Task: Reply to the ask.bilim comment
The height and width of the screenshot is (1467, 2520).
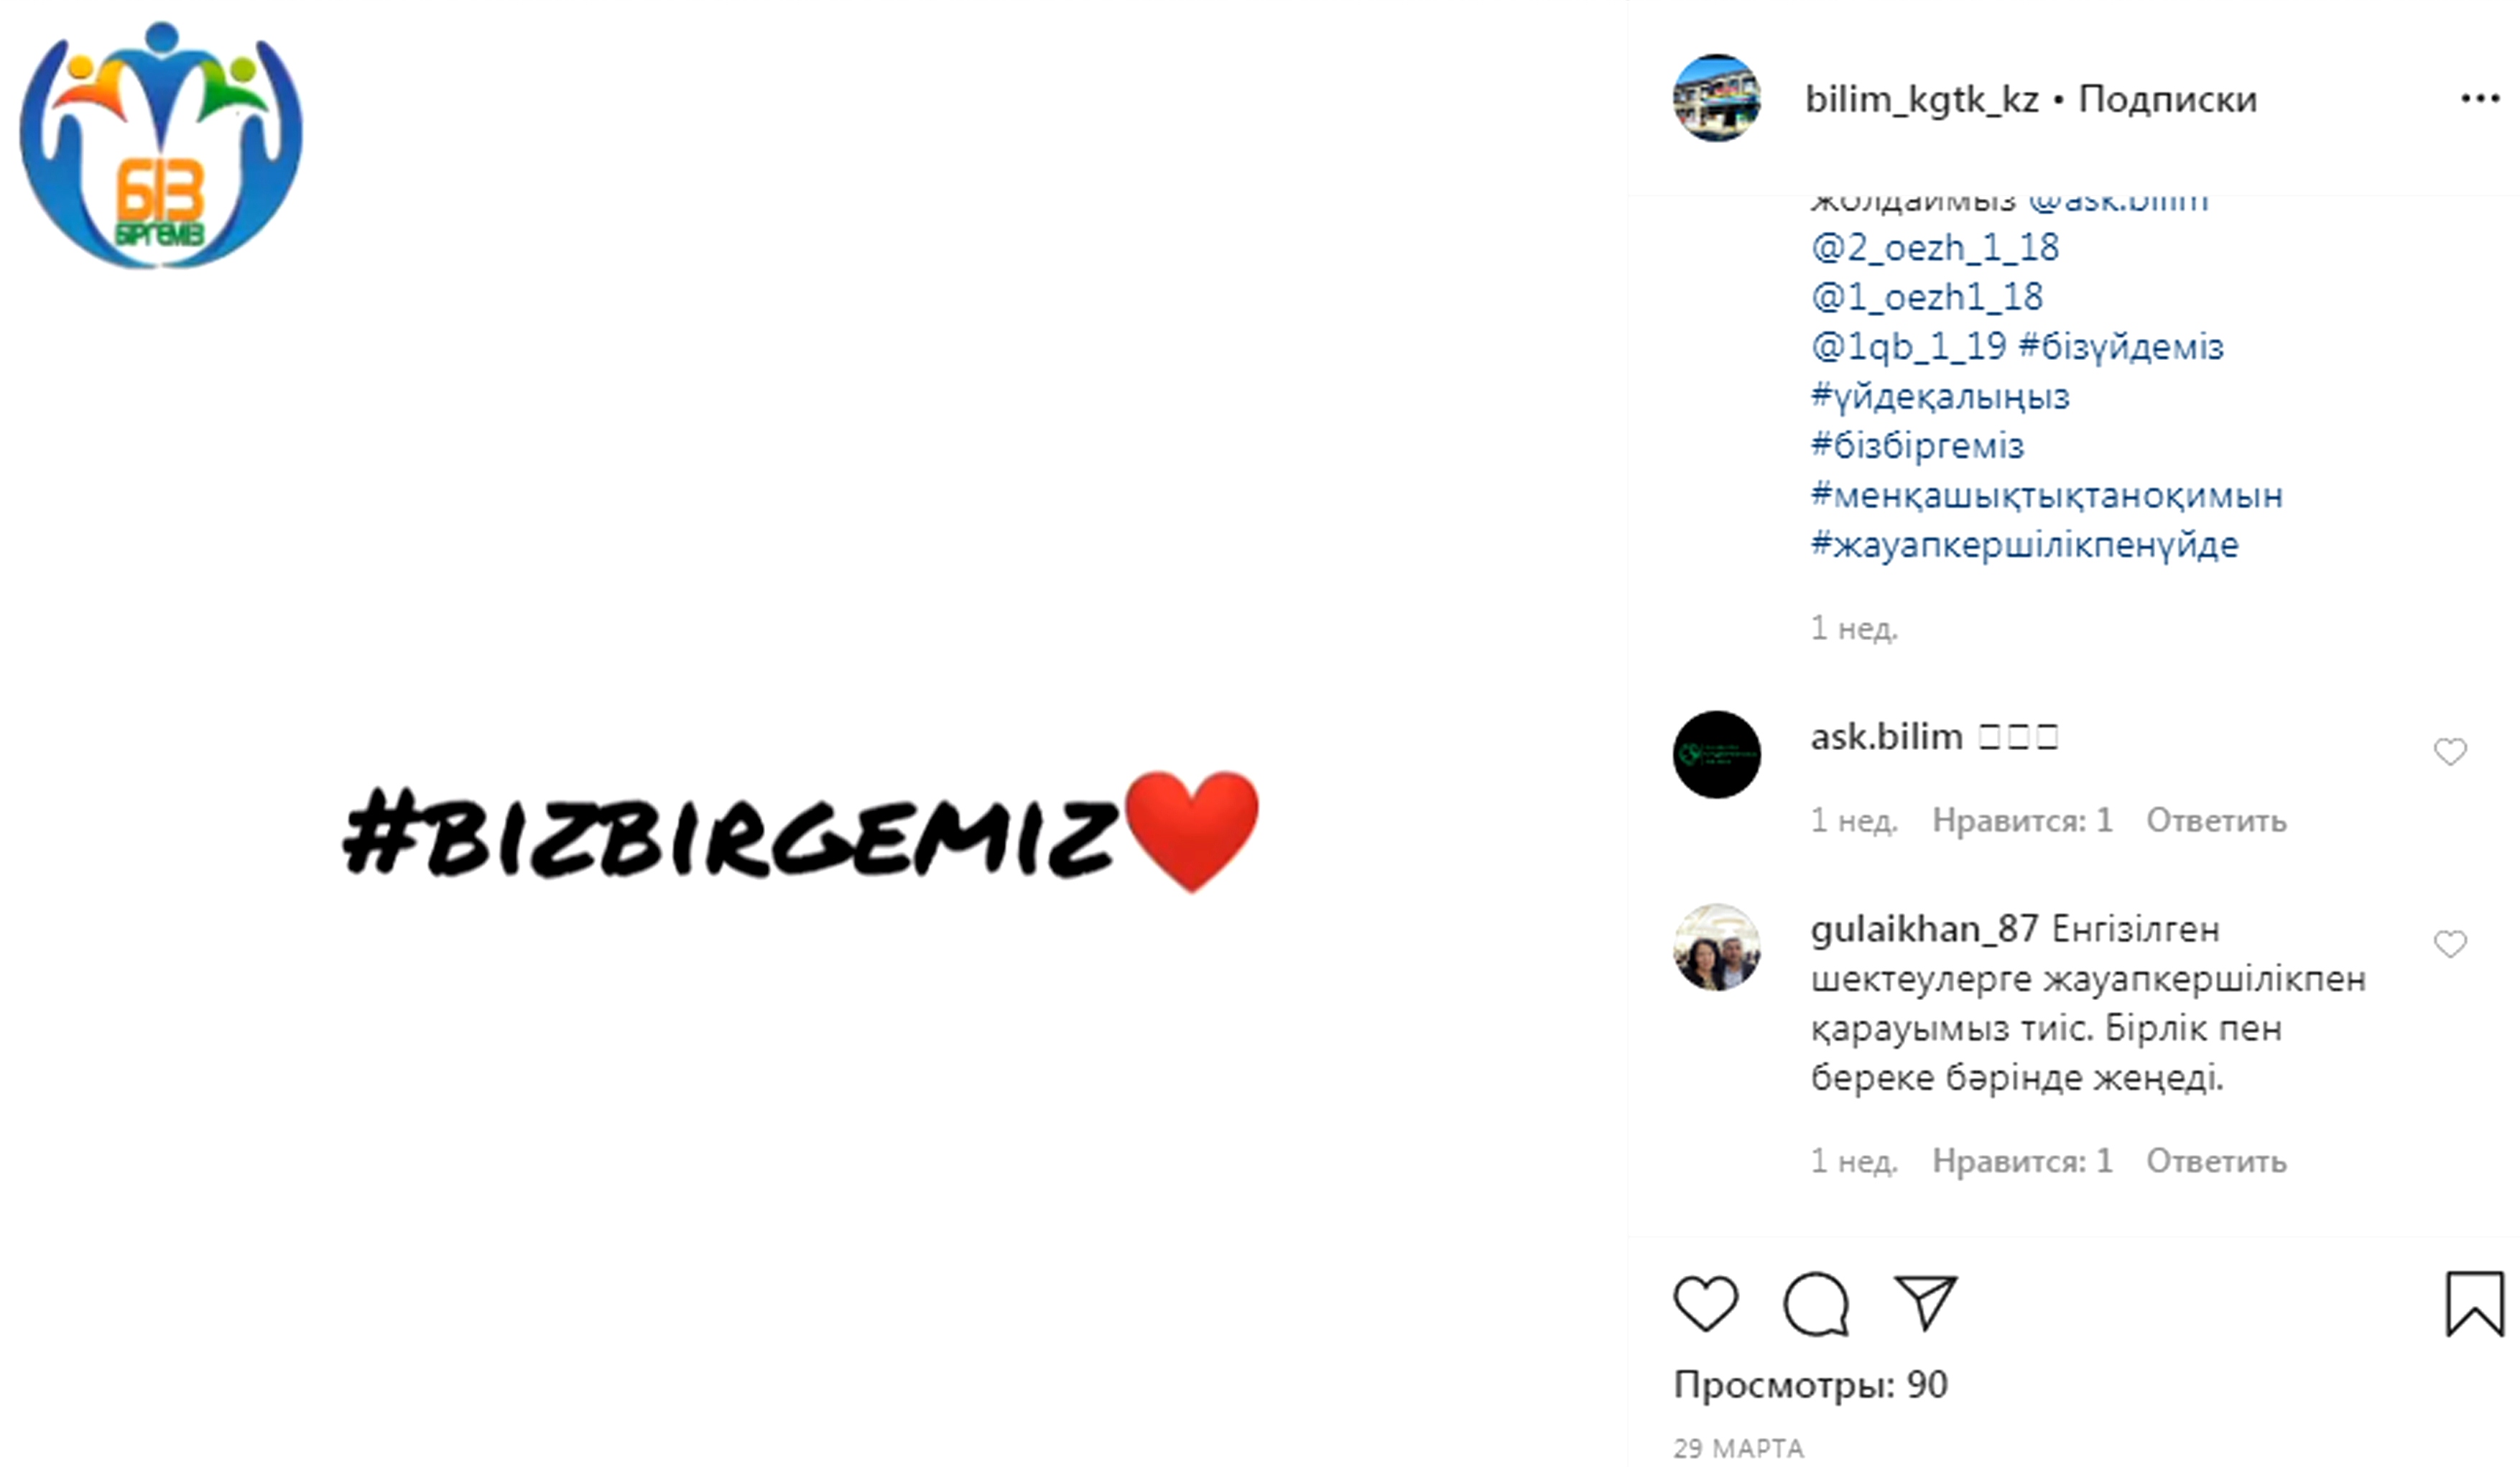Action: click(2216, 820)
